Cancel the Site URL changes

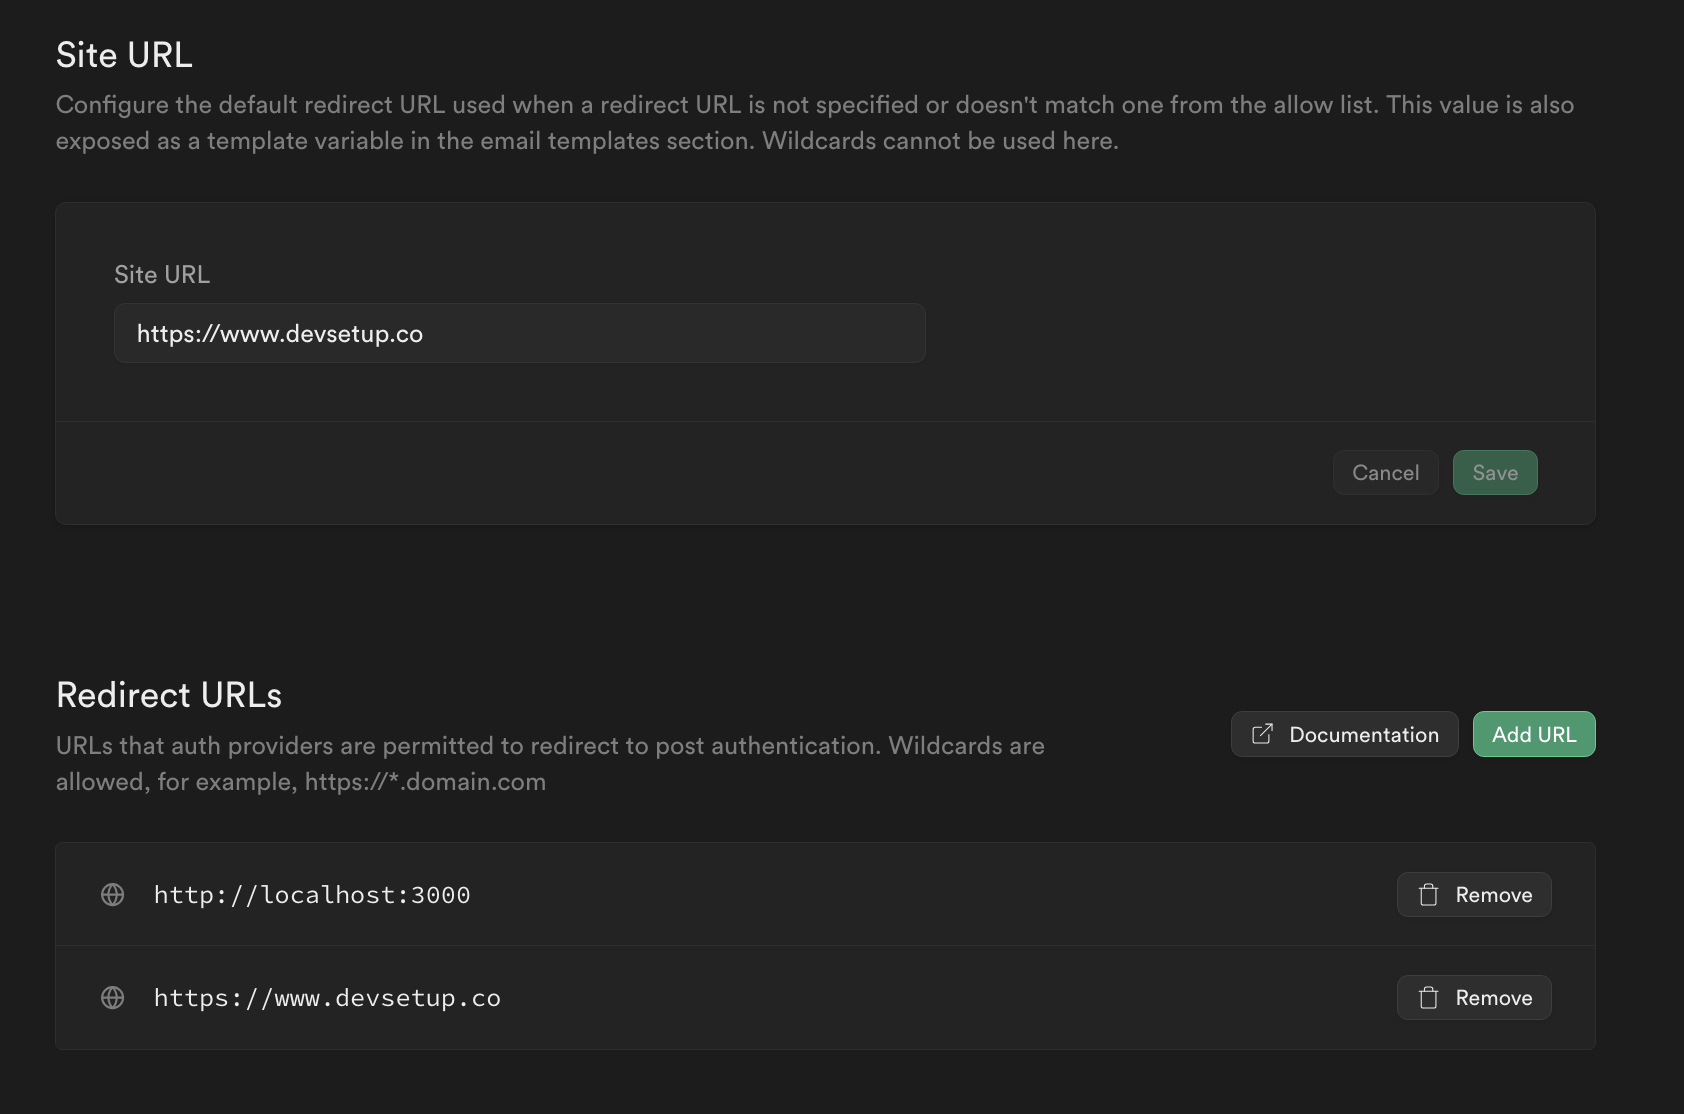1385,472
